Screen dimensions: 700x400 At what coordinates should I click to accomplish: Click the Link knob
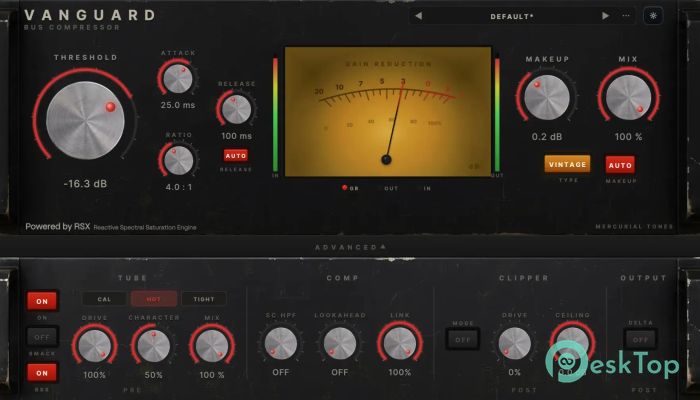(400, 343)
